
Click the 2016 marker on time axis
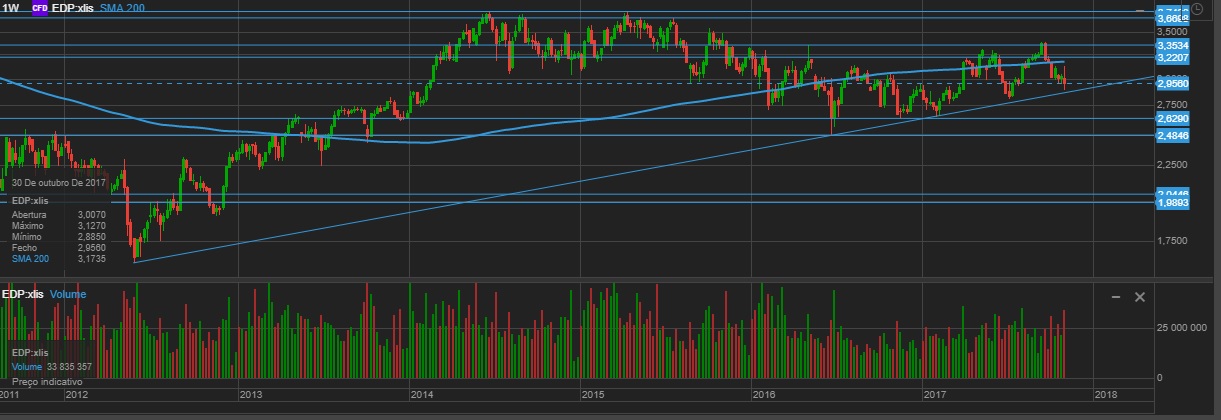765,395
